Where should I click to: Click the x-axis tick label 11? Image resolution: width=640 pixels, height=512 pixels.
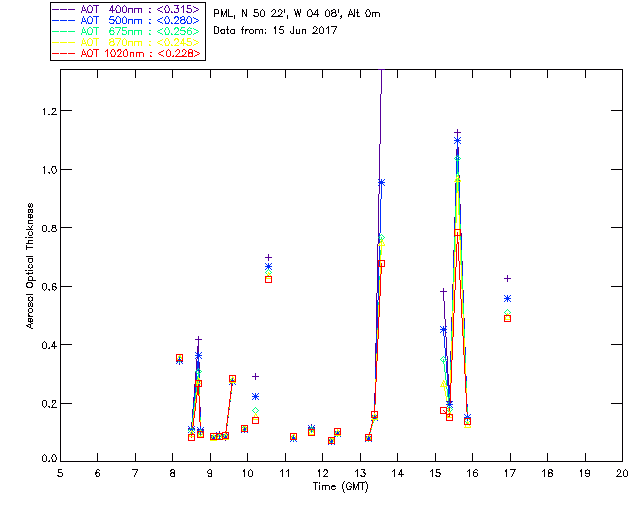coord(285,473)
